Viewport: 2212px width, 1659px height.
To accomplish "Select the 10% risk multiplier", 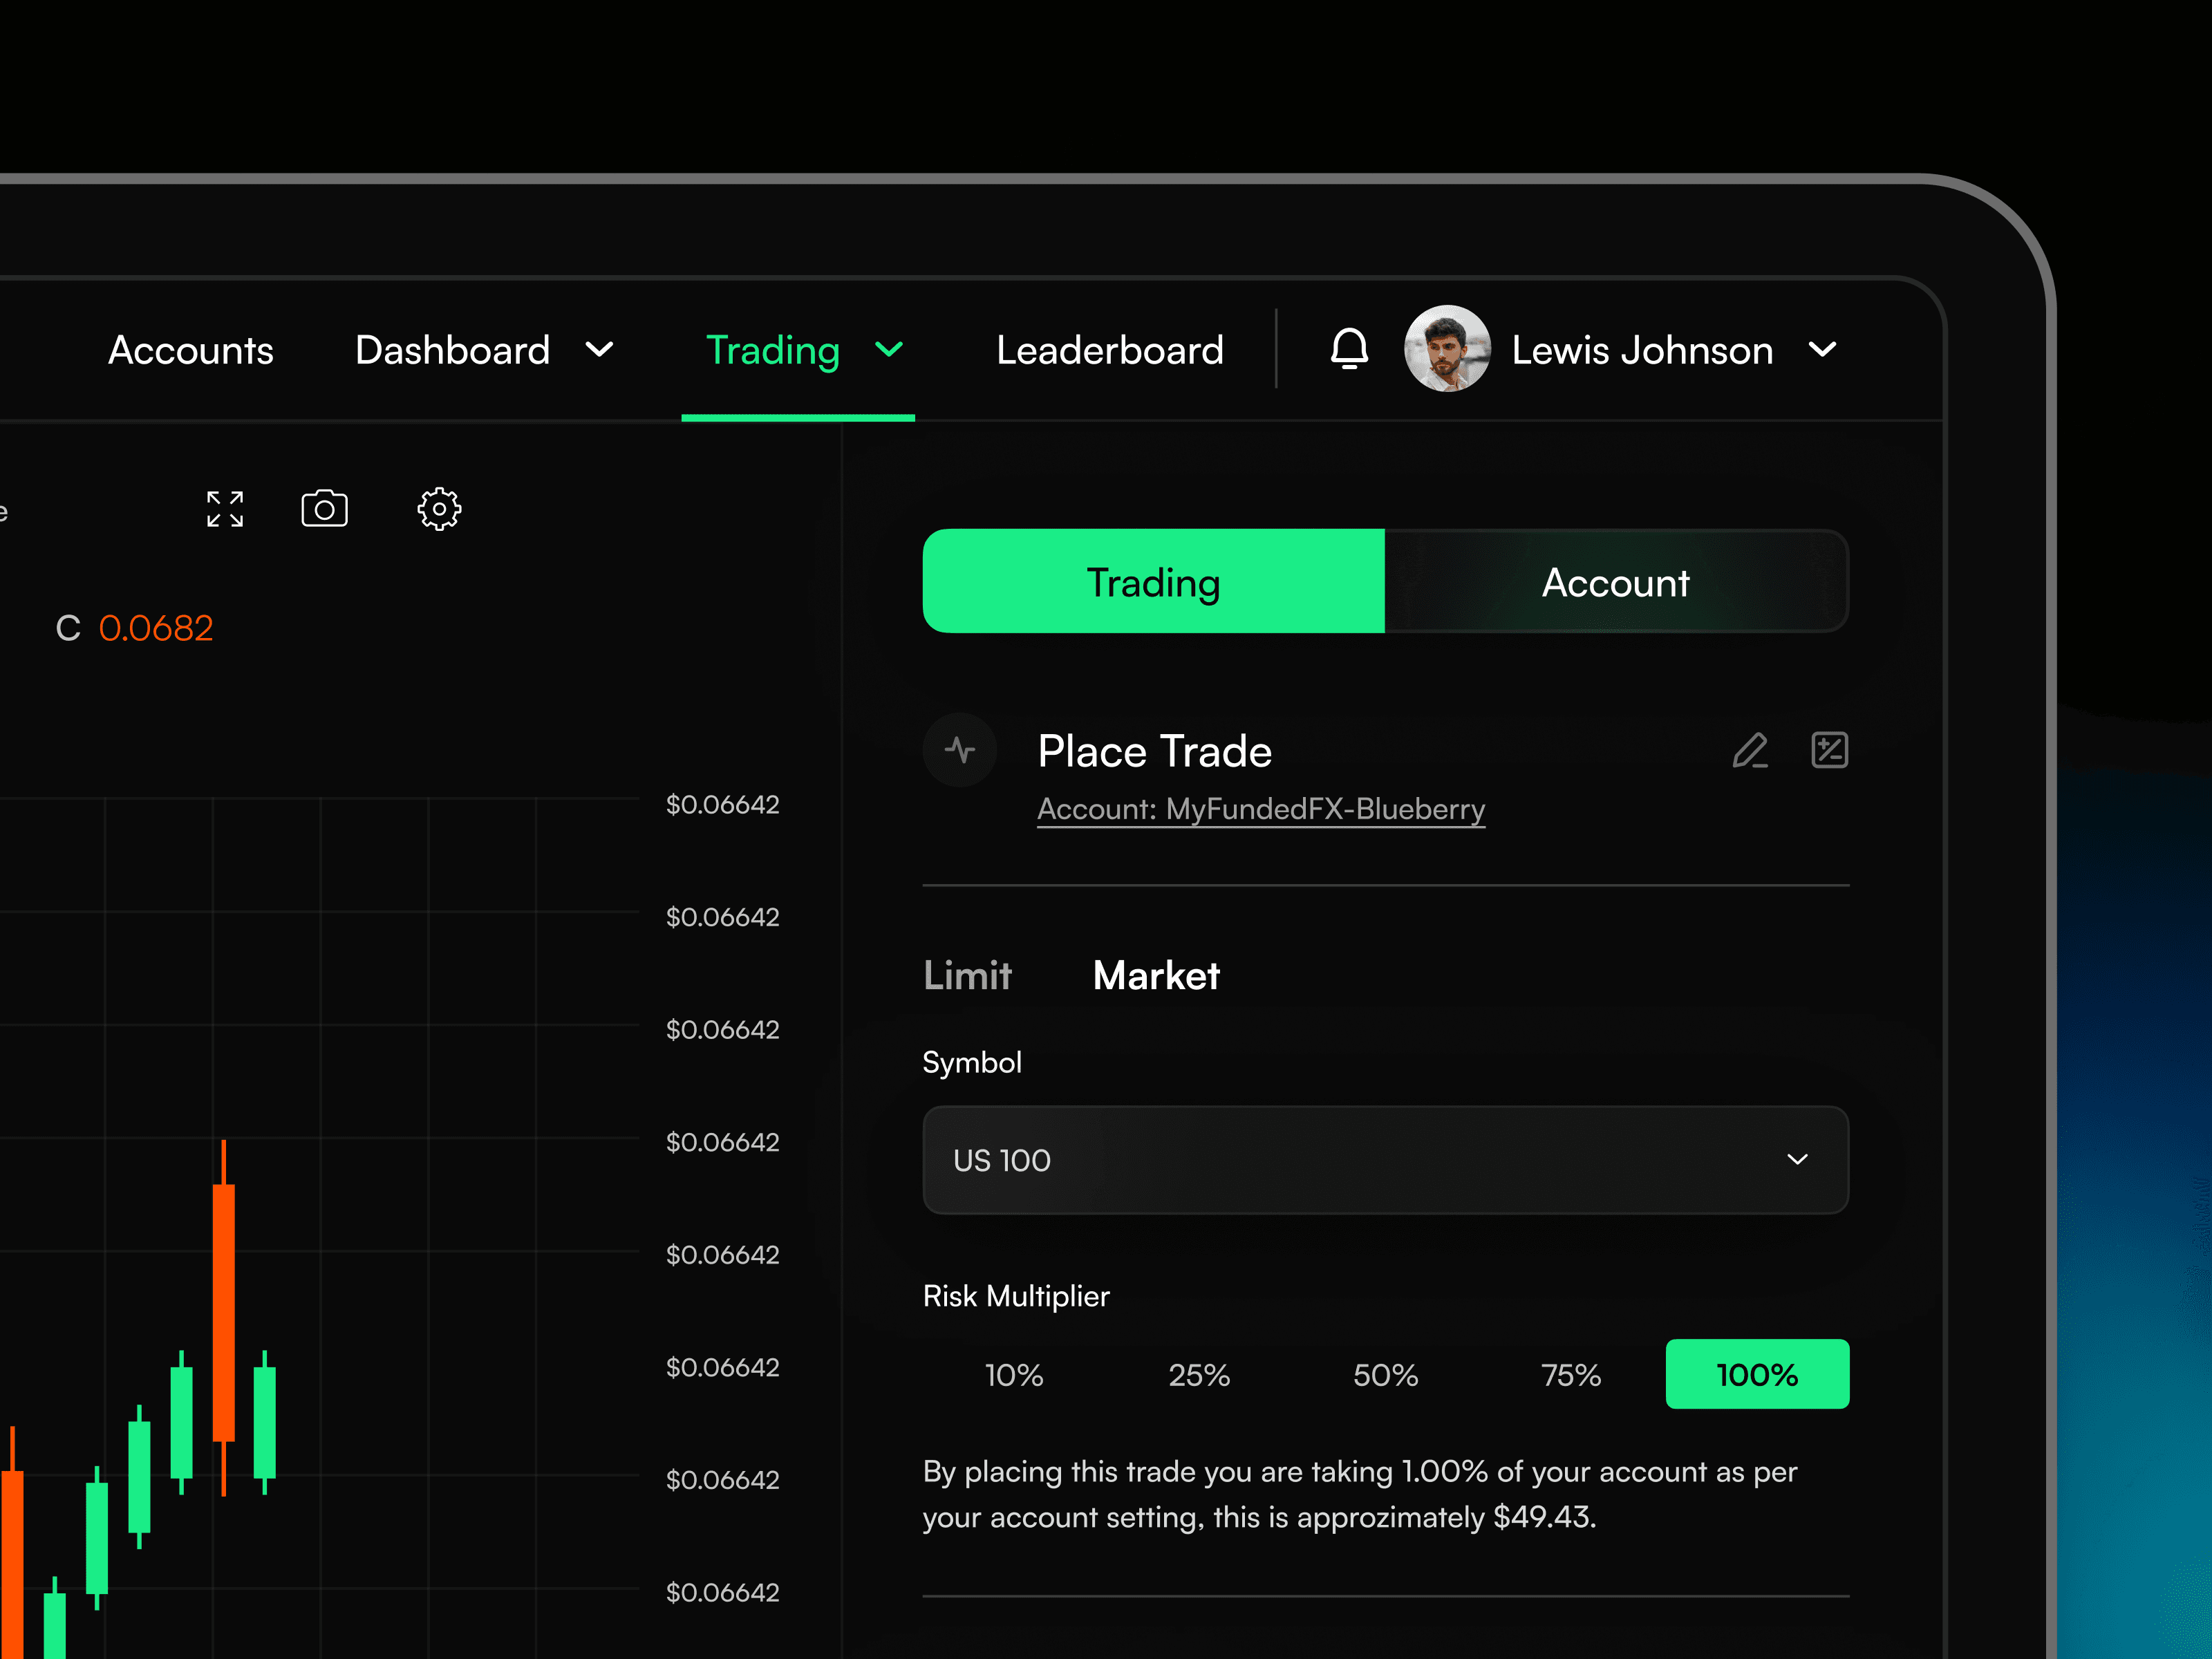I will coord(1014,1375).
